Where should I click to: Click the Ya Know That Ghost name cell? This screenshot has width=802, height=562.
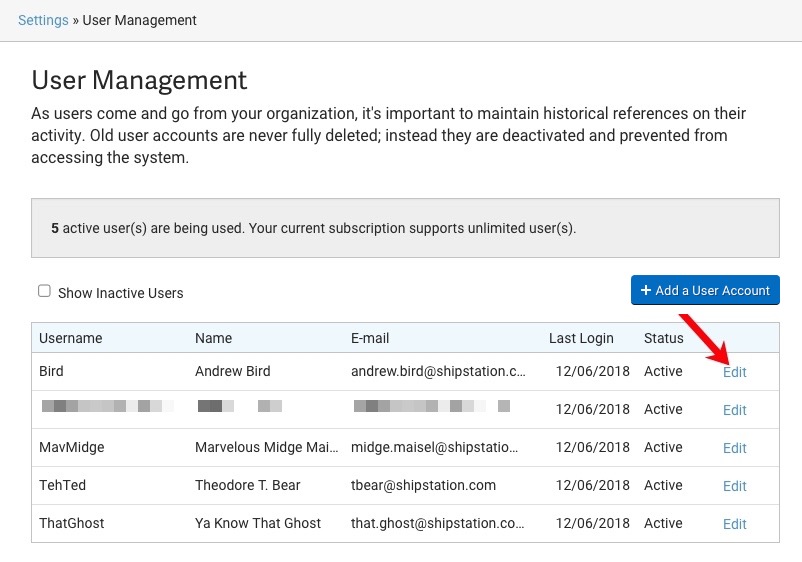click(258, 523)
